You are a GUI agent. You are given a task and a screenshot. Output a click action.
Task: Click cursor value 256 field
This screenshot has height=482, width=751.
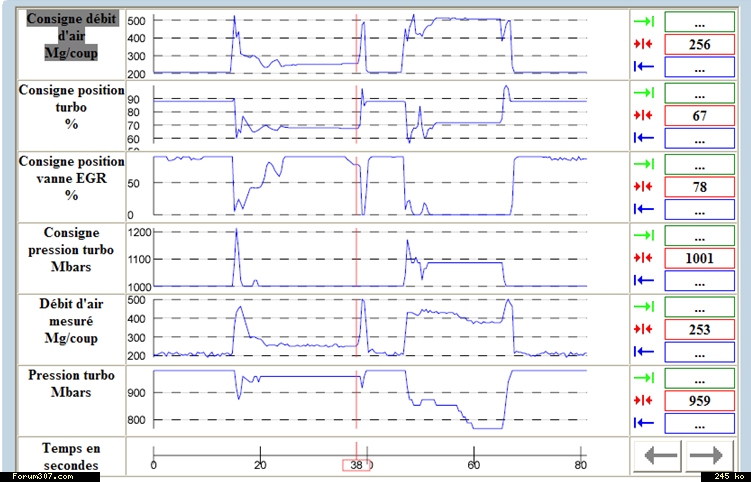(699, 45)
